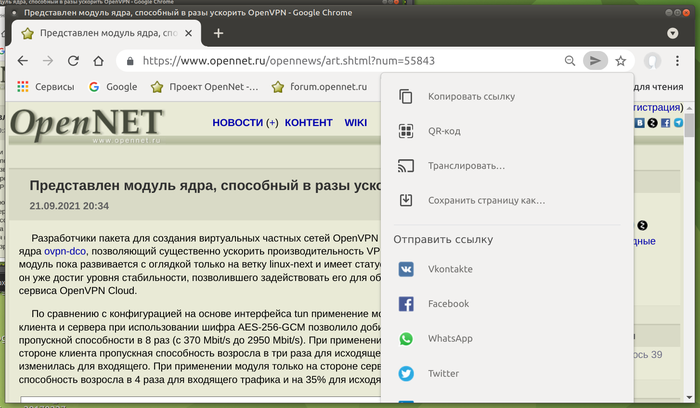Click the URL address field
Screen dimensions: 700x408
click(340, 61)
